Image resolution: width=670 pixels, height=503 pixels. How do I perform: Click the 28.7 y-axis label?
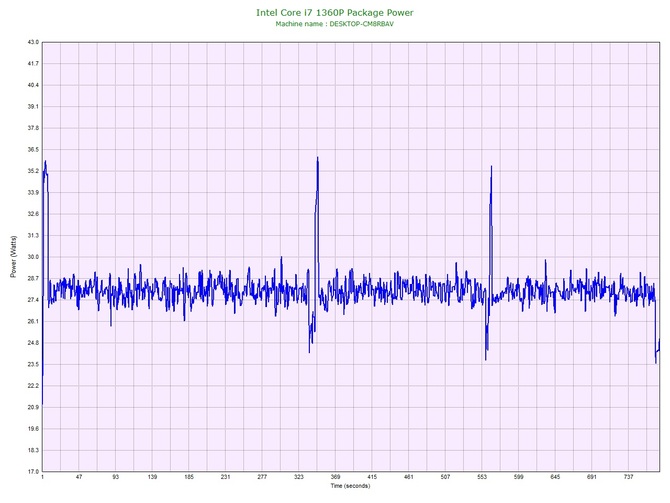pos(33,279)
